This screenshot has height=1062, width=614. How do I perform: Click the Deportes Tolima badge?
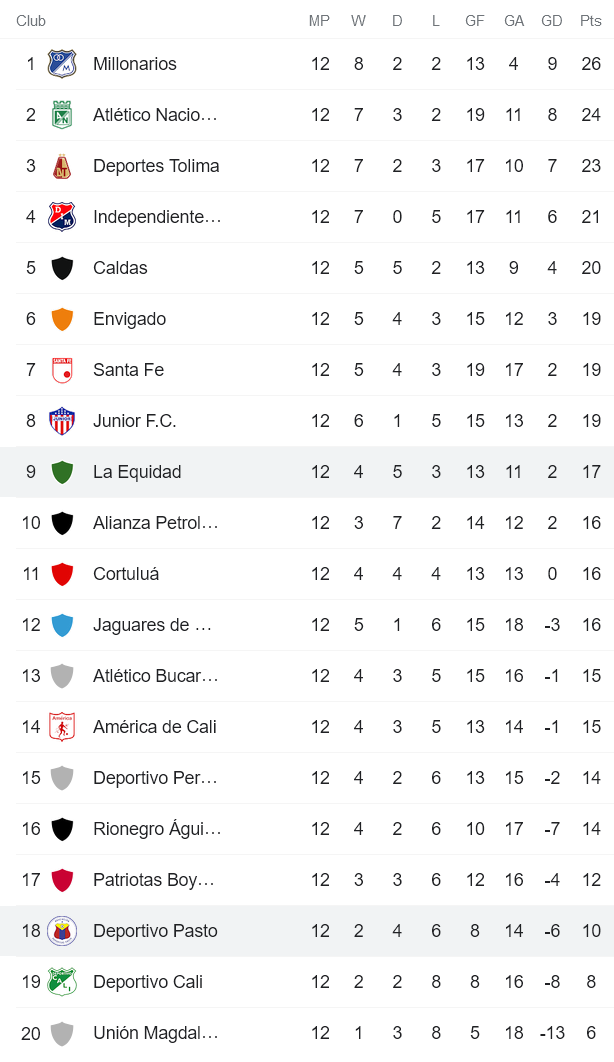click(x=62, y=165)
